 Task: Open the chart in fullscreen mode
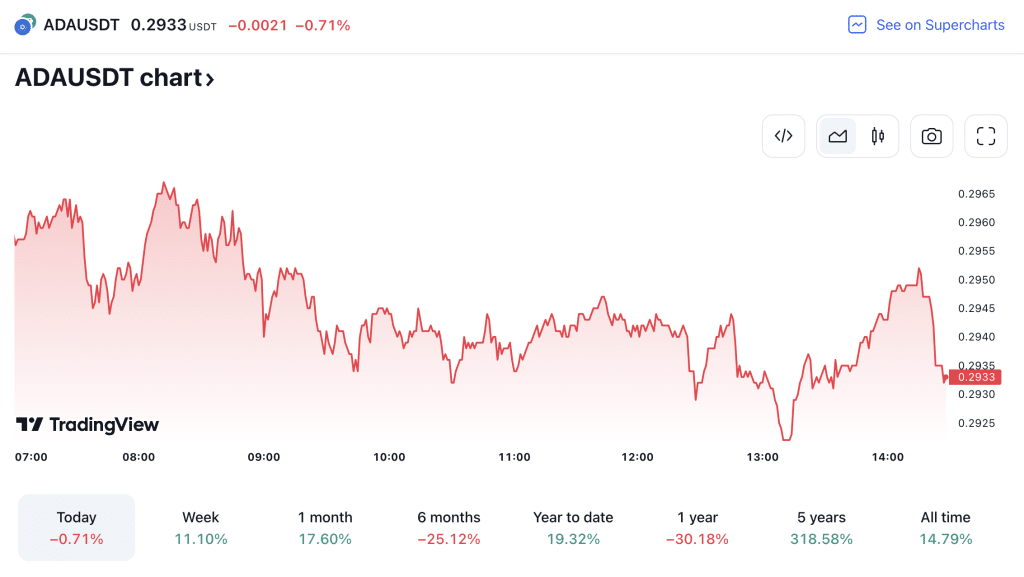[x=985, y=136]
